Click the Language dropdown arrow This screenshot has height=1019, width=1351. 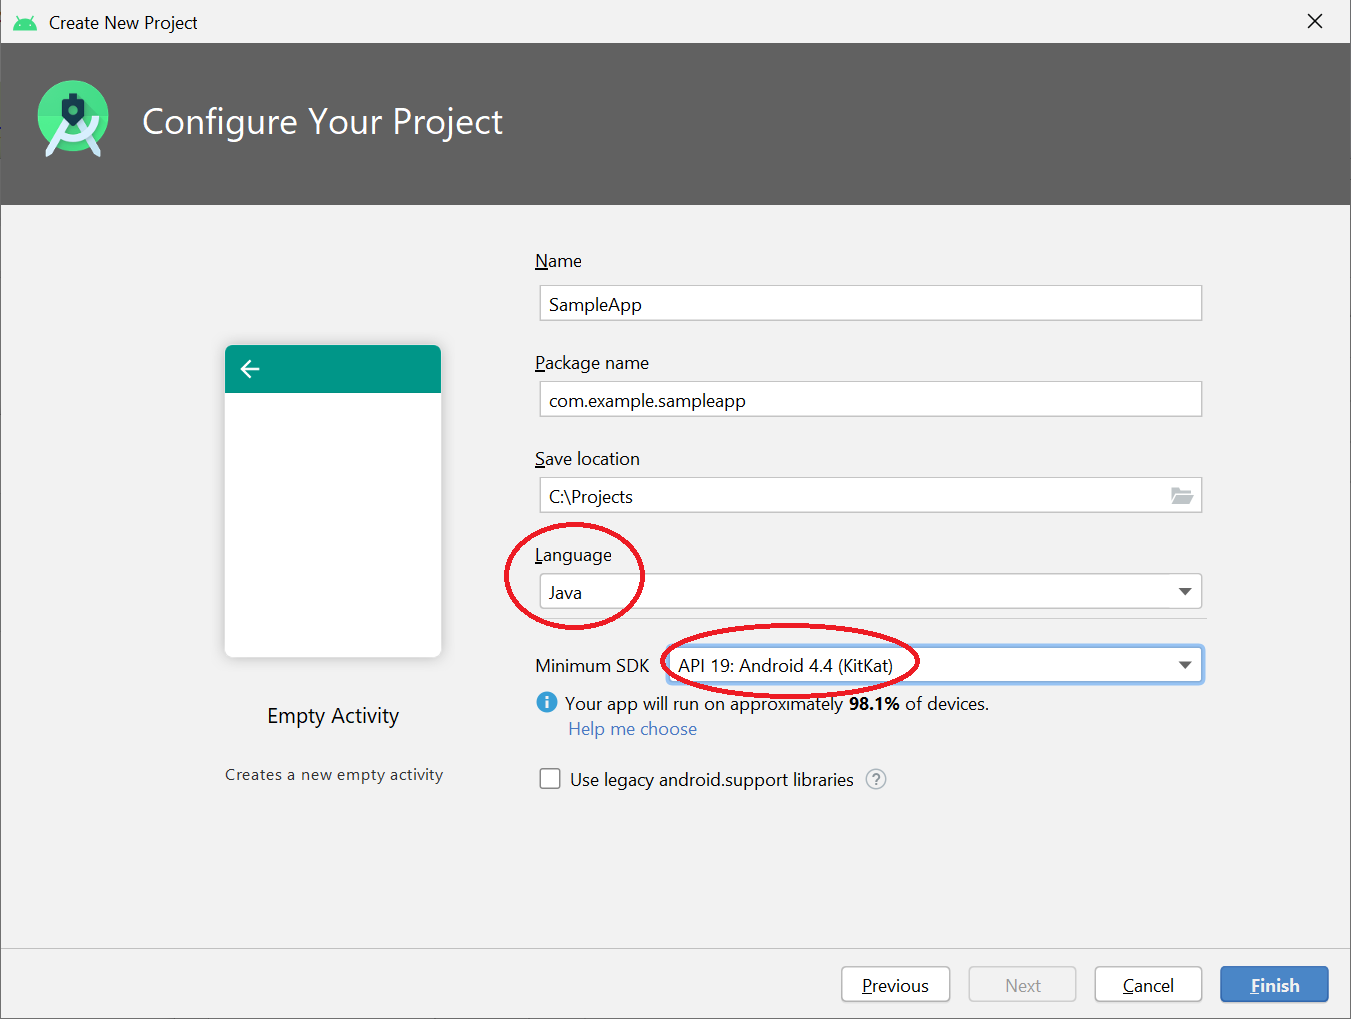tap(1185, 591)
